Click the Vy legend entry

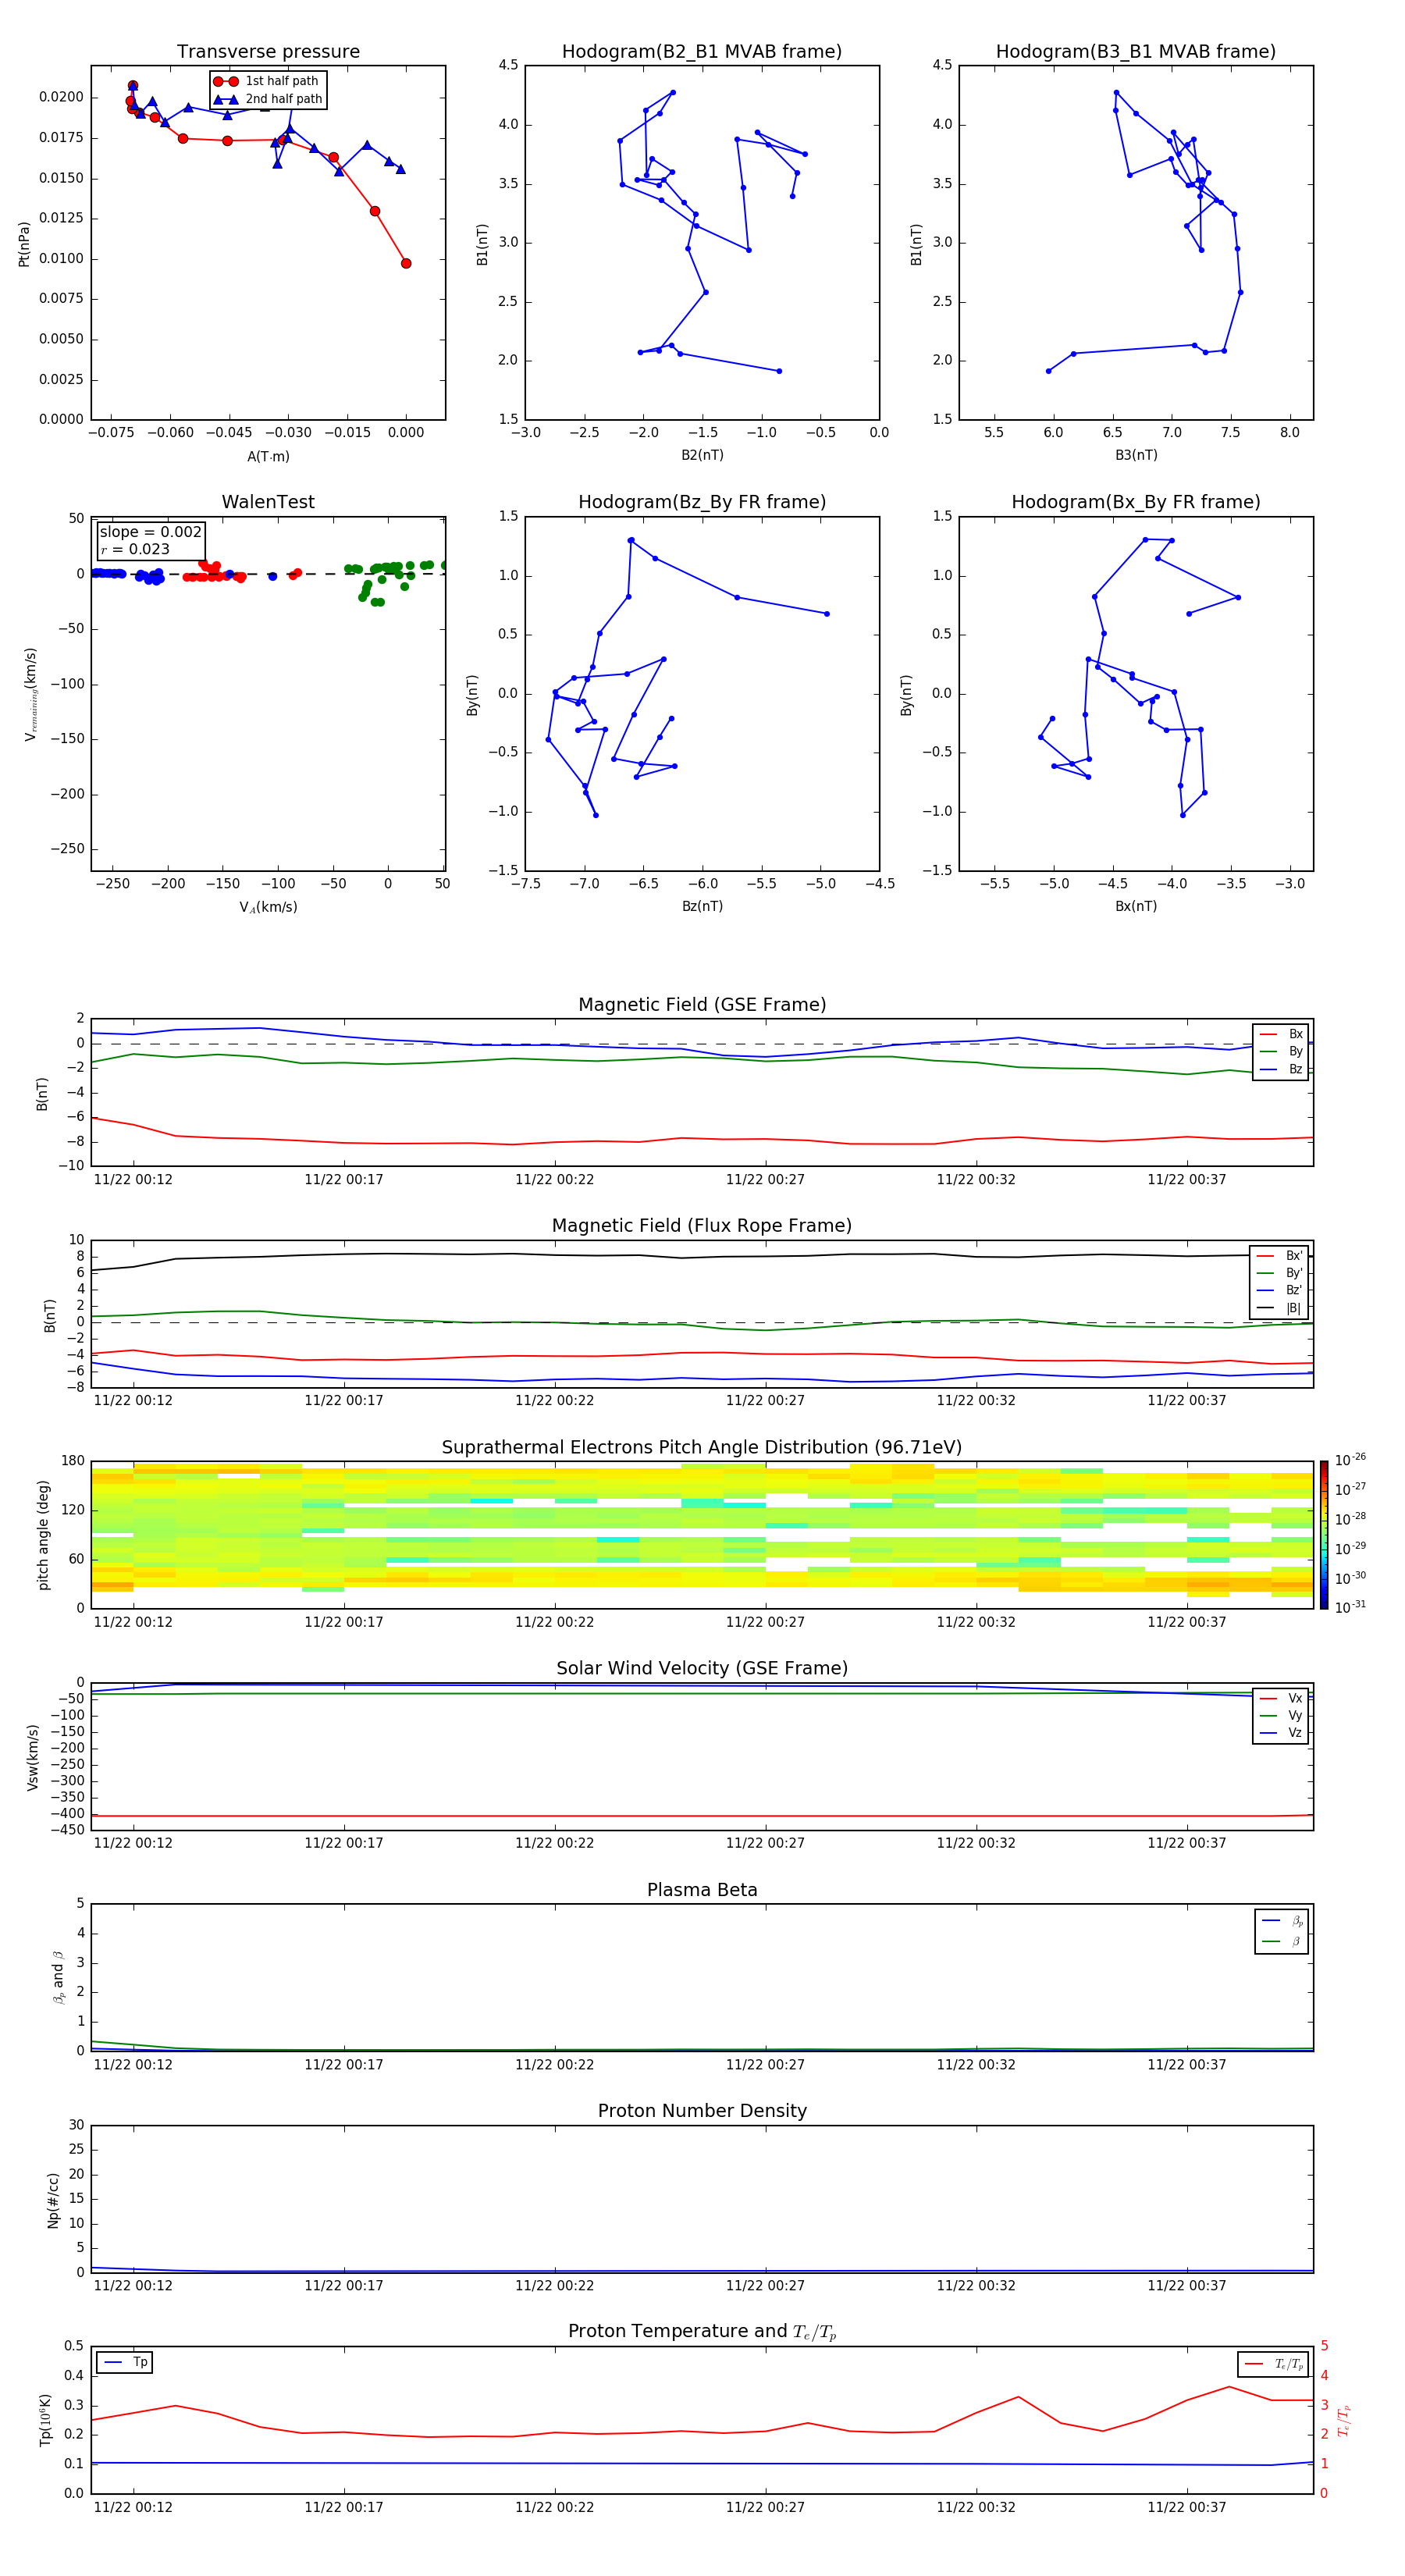[x=1281, y=1715]
